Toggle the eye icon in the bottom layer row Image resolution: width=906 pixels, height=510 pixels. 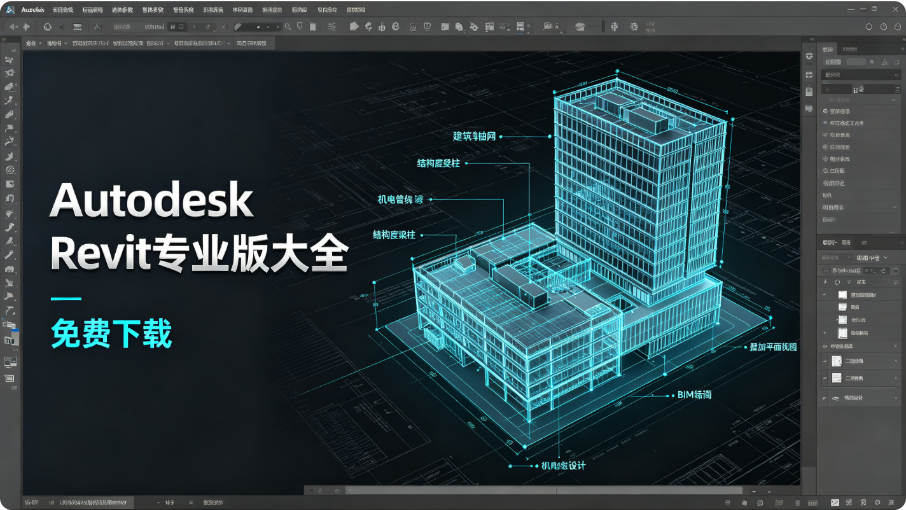[x=836, y=398]
